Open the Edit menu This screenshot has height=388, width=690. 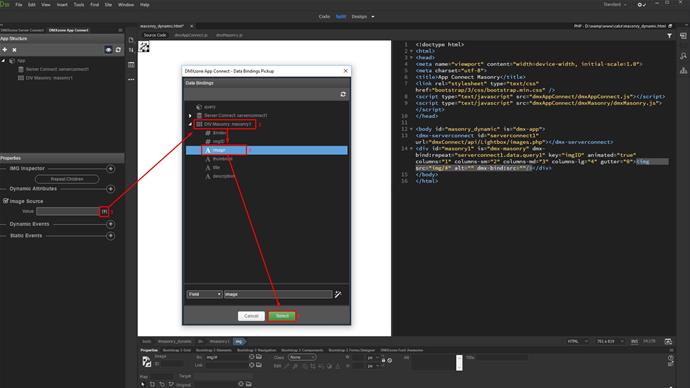(x=32, y=5)
